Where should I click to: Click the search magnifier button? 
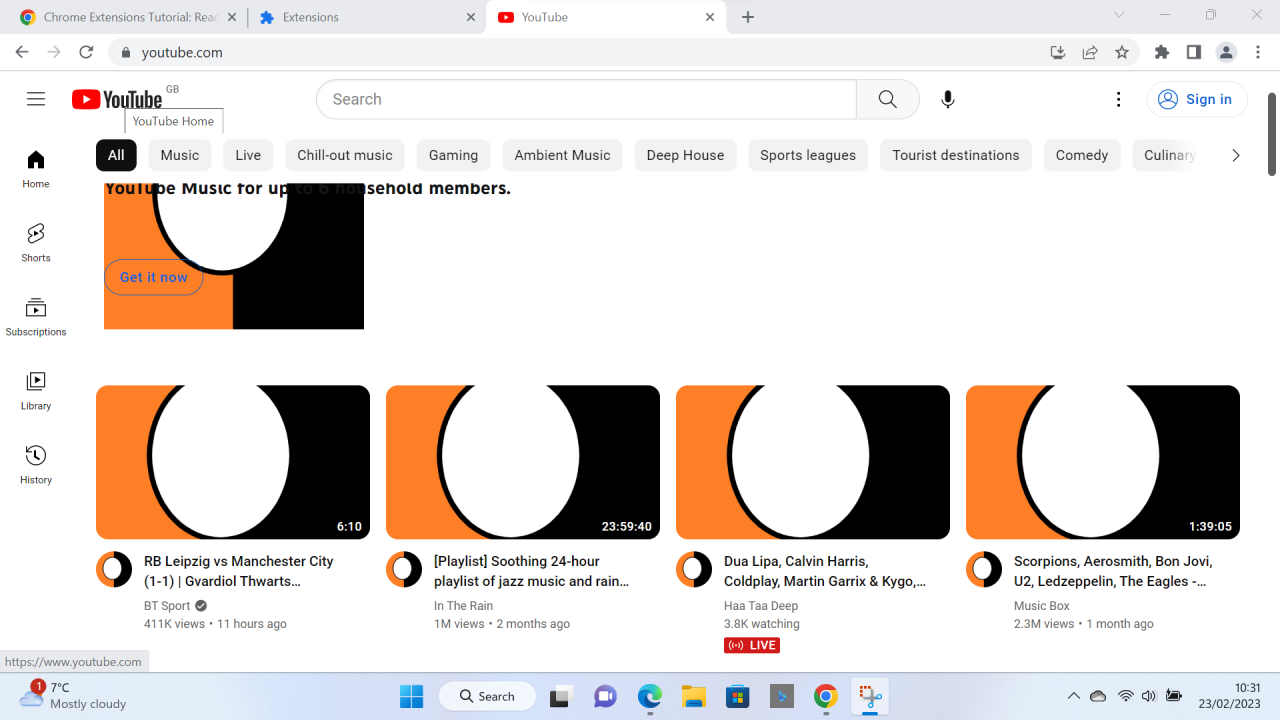tap(888, 99)
